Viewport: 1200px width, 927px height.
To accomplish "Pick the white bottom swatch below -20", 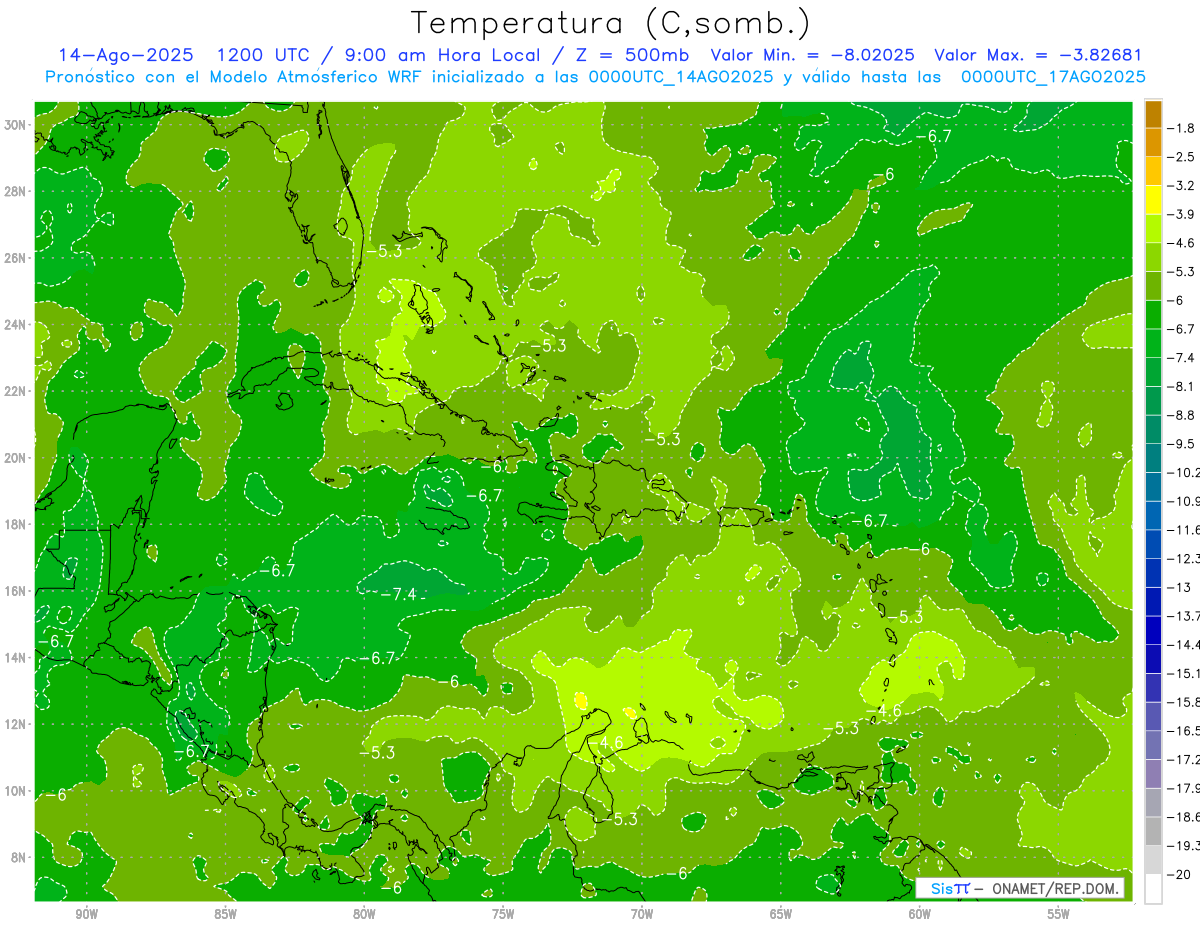I will (1153, 888).
